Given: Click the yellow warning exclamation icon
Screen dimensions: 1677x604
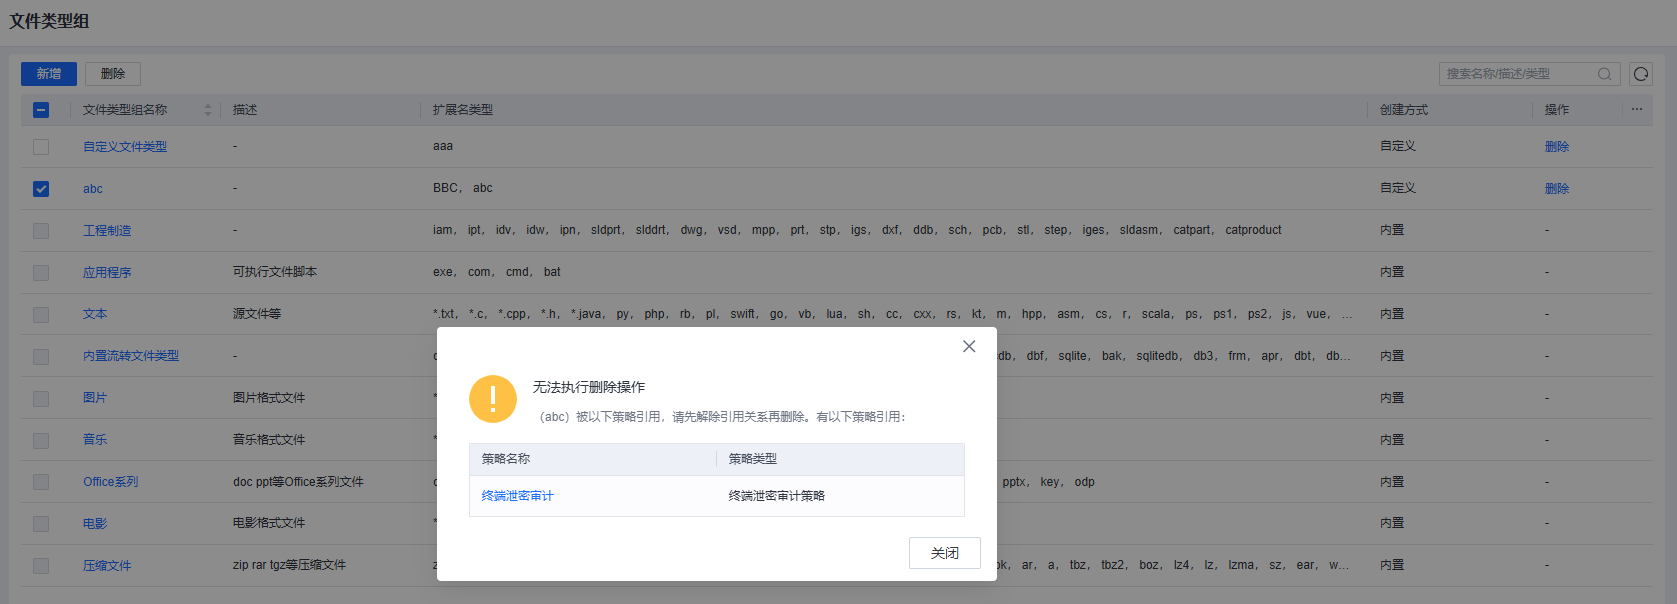Looking at the screenshot, I should click(493, 399).
